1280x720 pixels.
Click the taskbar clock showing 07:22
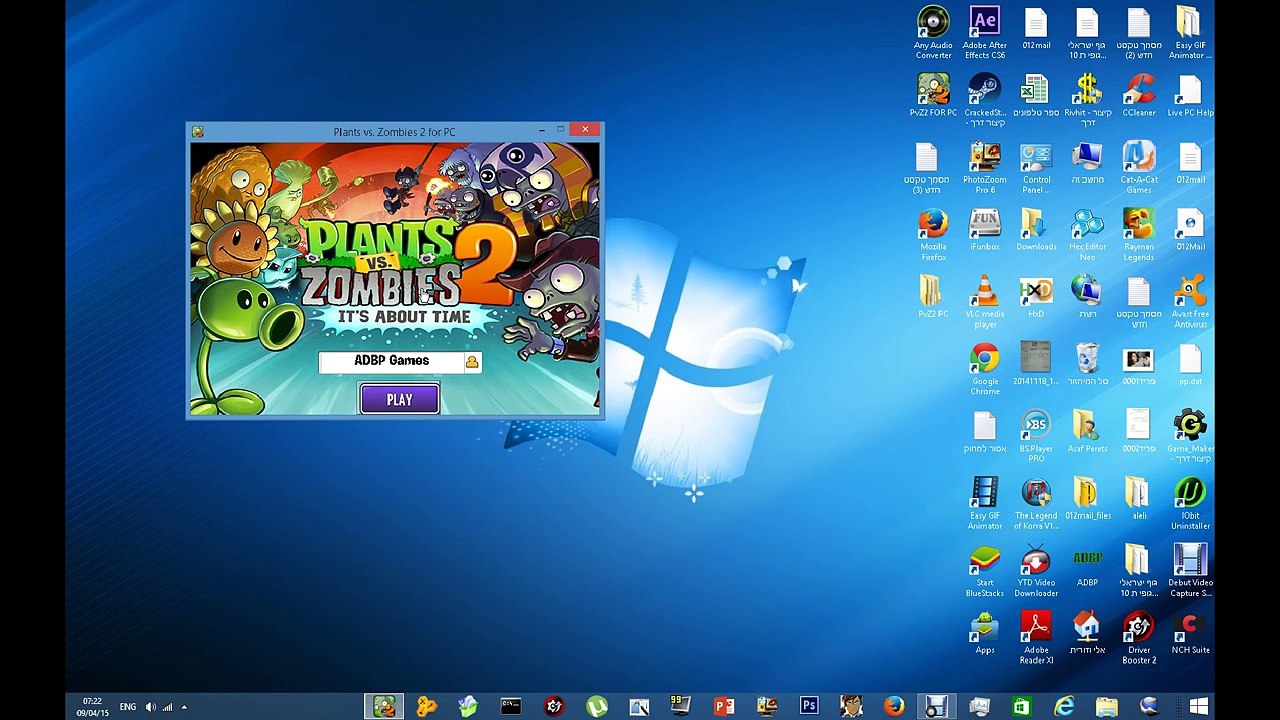[92, 707]
